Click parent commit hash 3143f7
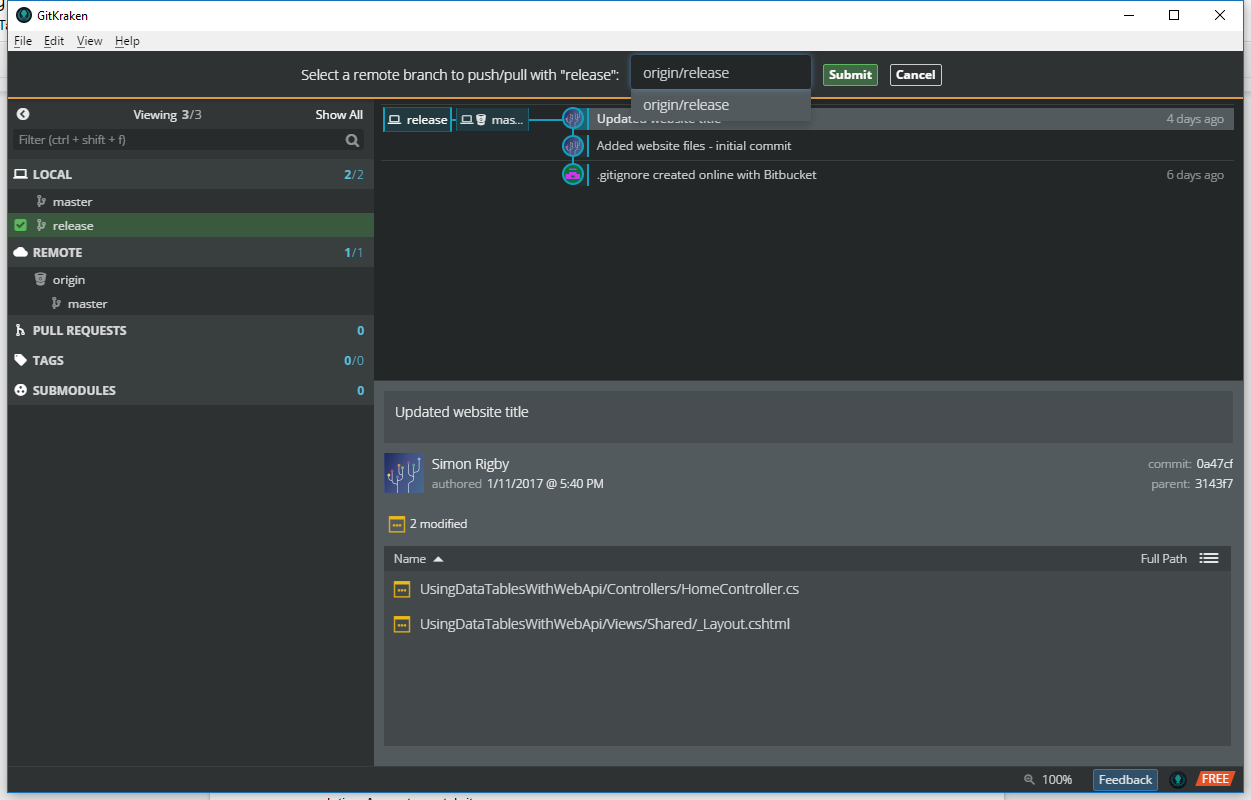The height and width of the screenshot is (800, 1251). pos(1213,484)
